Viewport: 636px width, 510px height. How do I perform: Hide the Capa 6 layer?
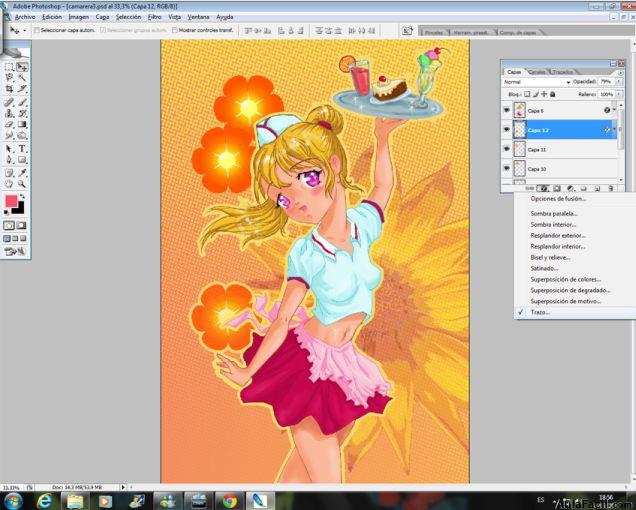point(507,110)
